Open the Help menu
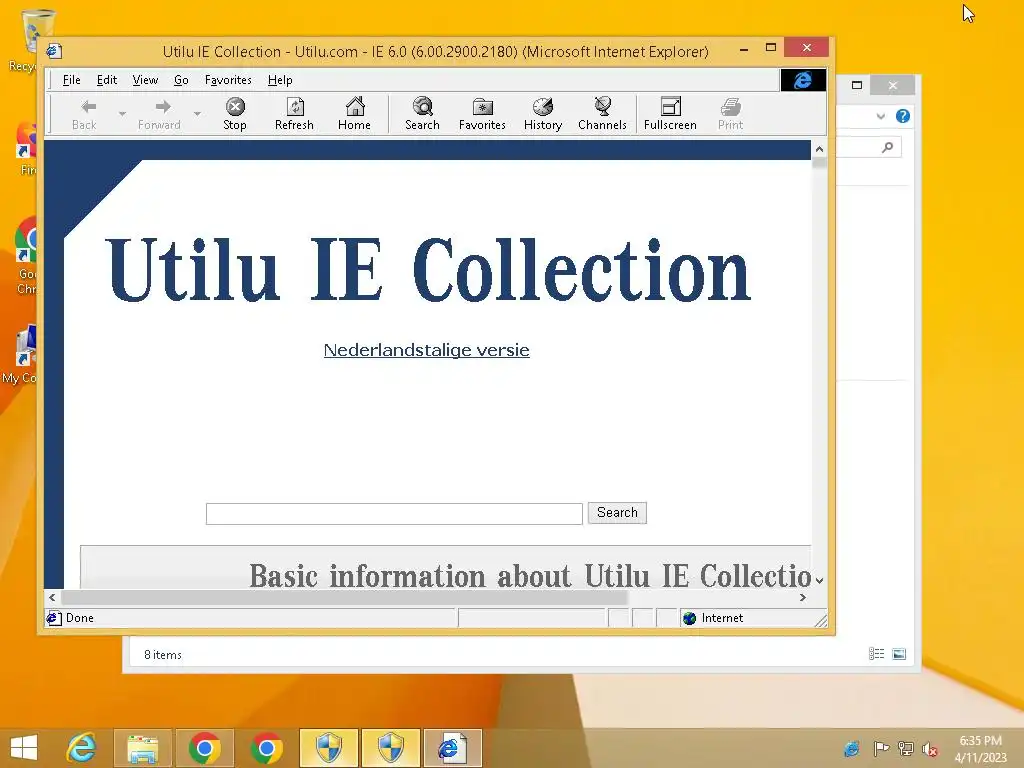Image resolution: width=1024 pixels, height=768 pixels. coord(280,80)
